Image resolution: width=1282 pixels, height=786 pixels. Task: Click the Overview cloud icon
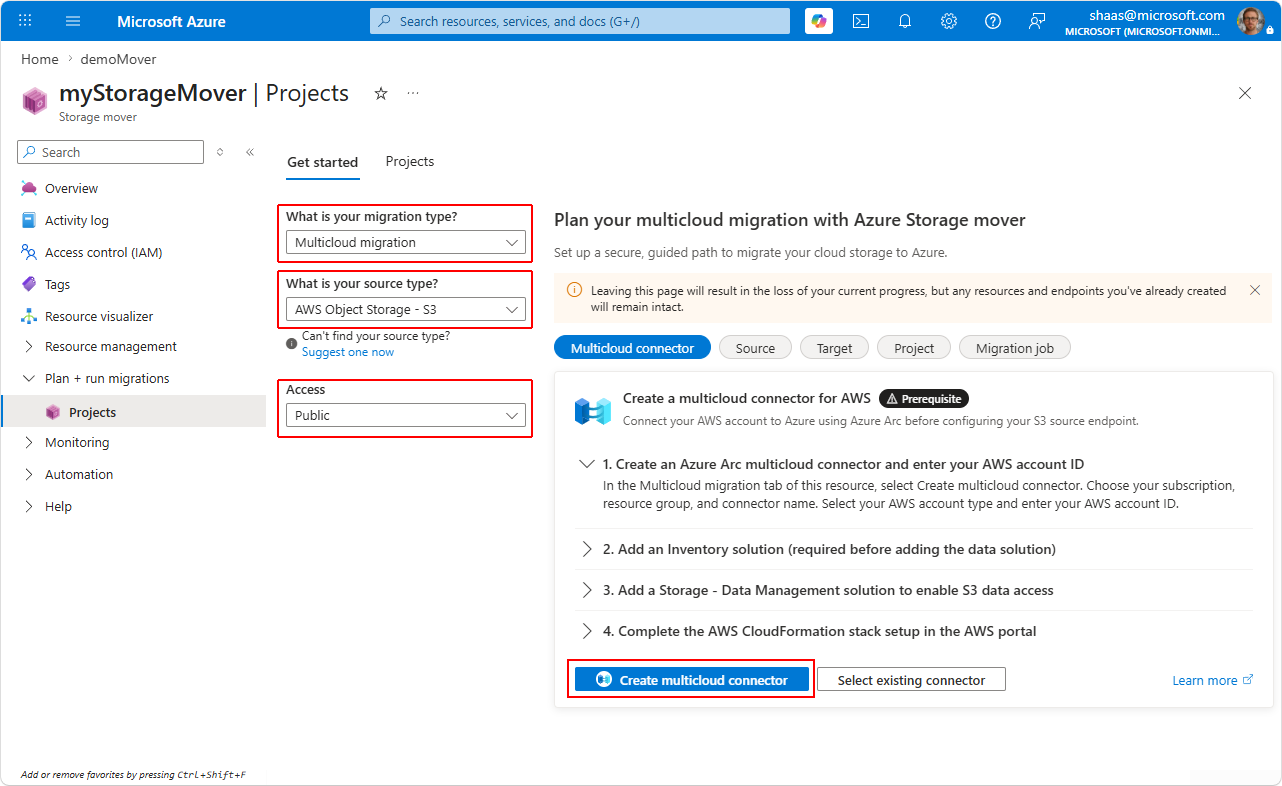[29, 188]
